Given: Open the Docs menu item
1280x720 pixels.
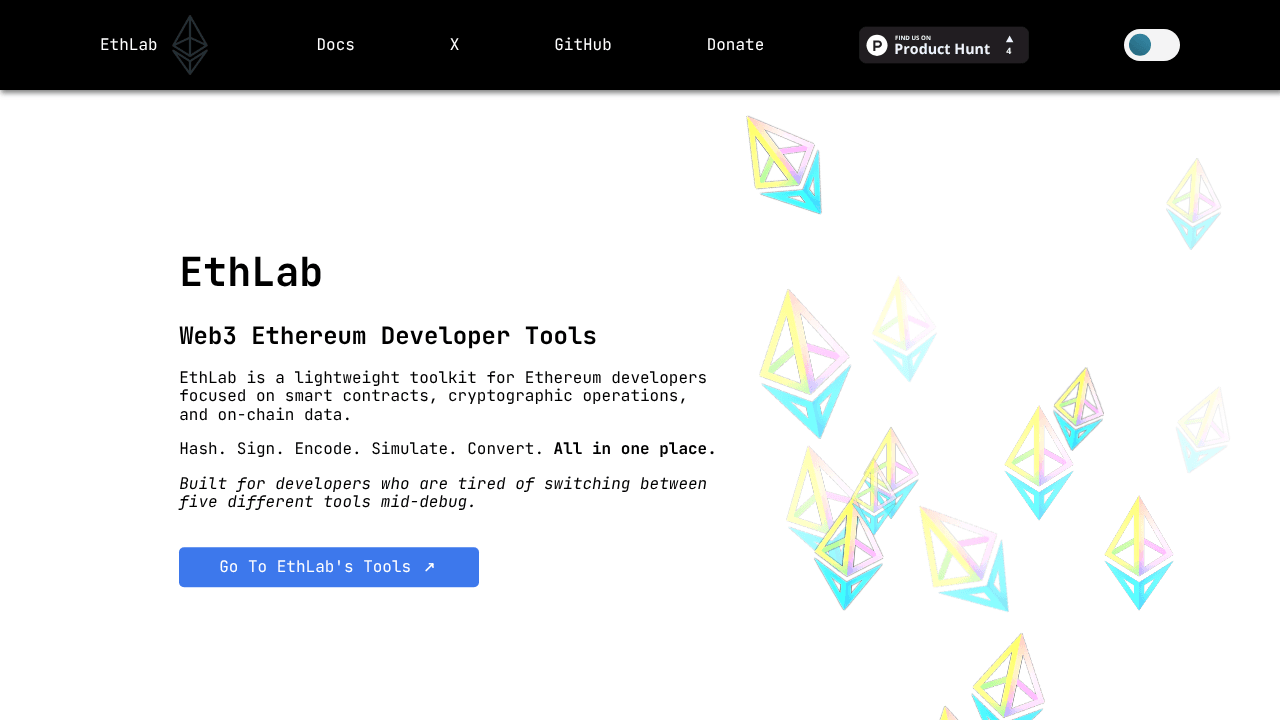Looking at the screenshot, I should coord(336,45).
